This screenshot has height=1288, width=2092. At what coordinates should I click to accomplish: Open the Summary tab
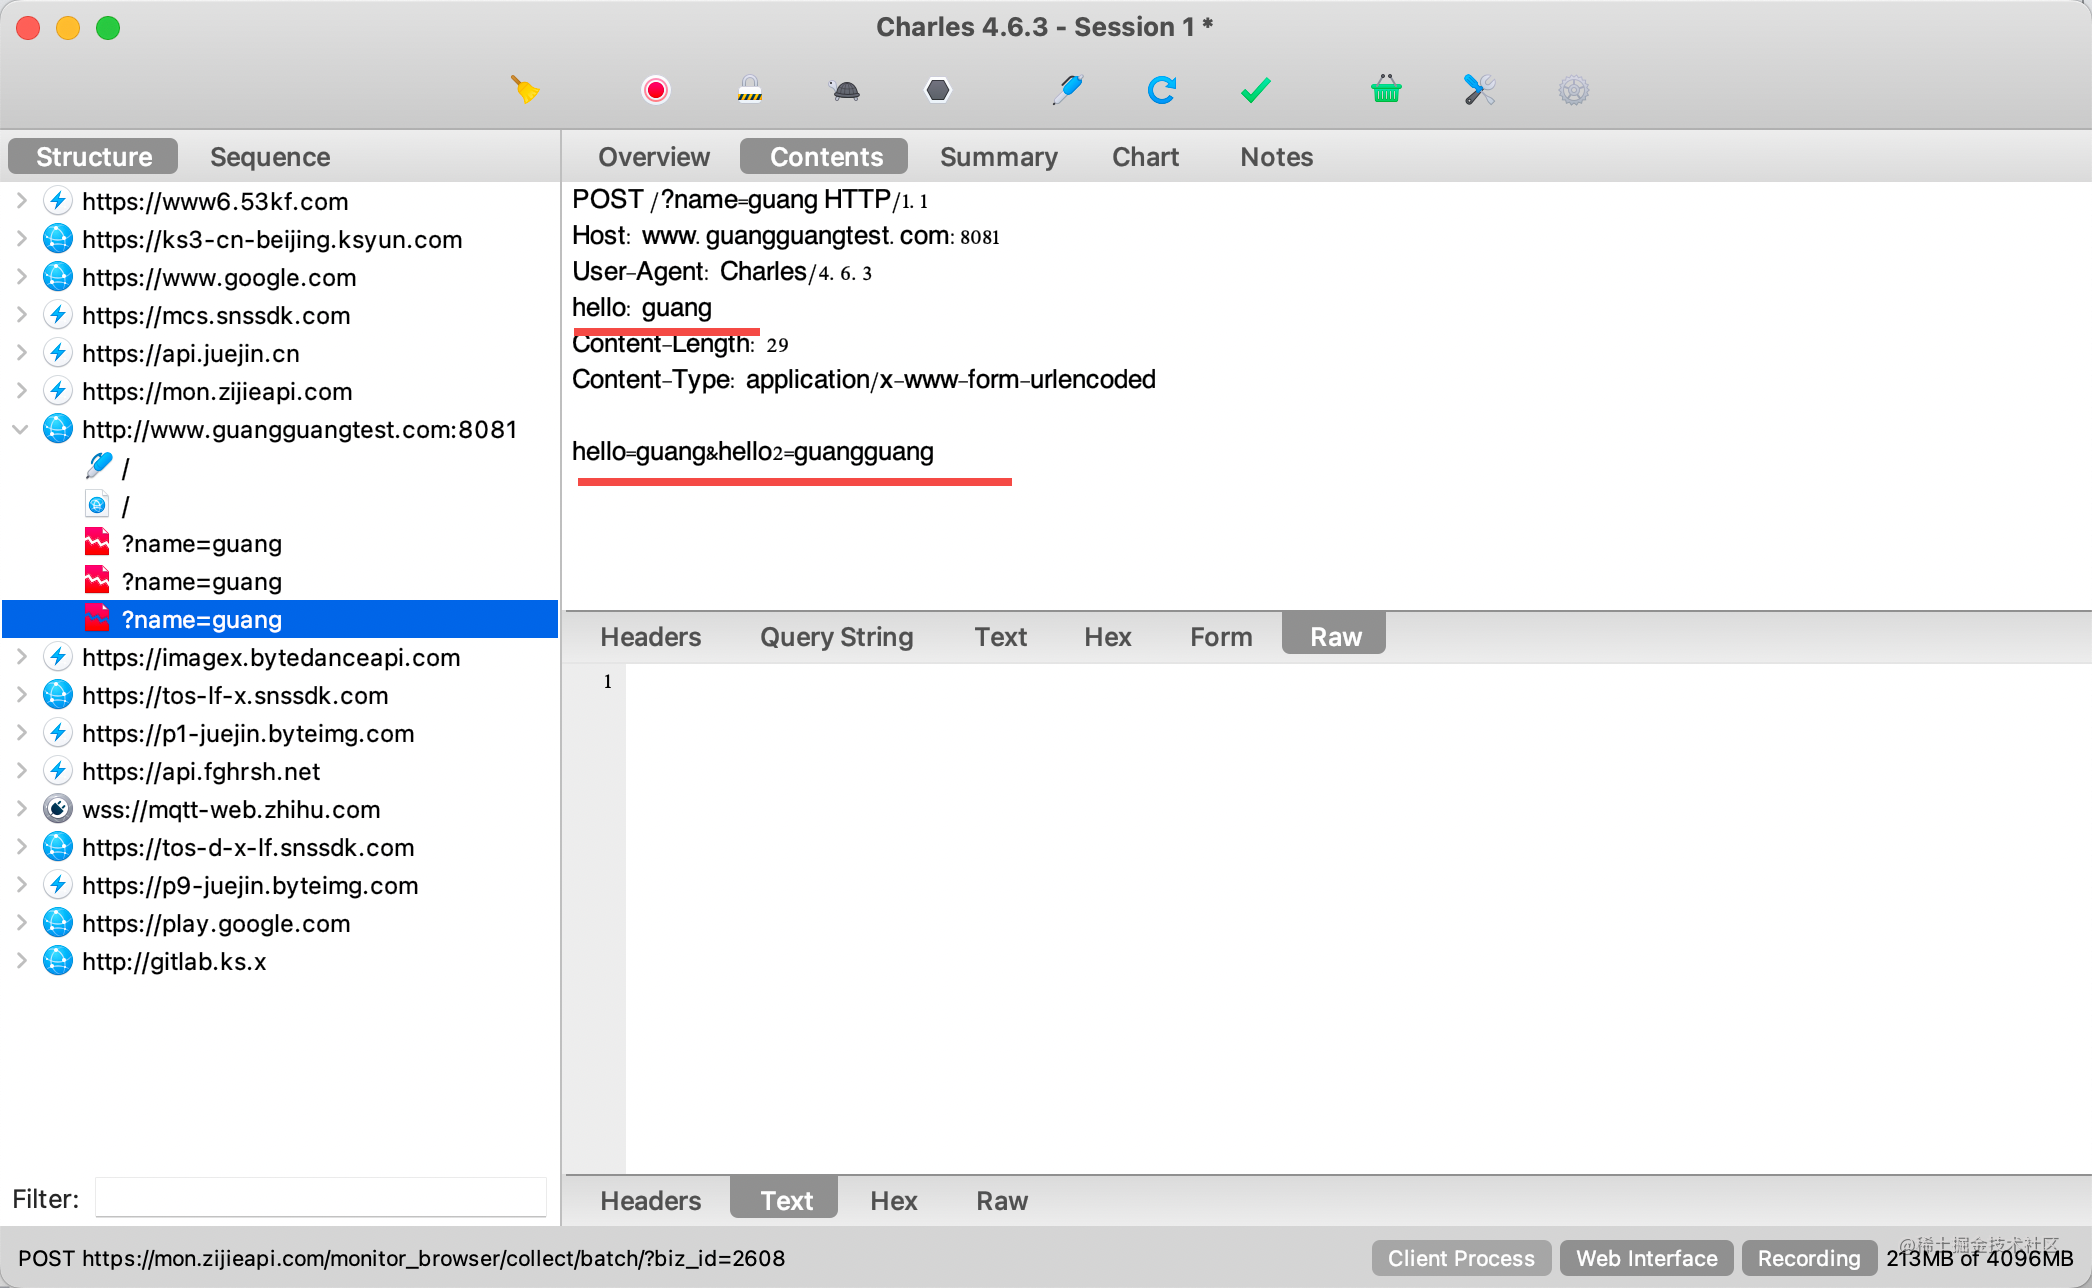tap(998, 157)
